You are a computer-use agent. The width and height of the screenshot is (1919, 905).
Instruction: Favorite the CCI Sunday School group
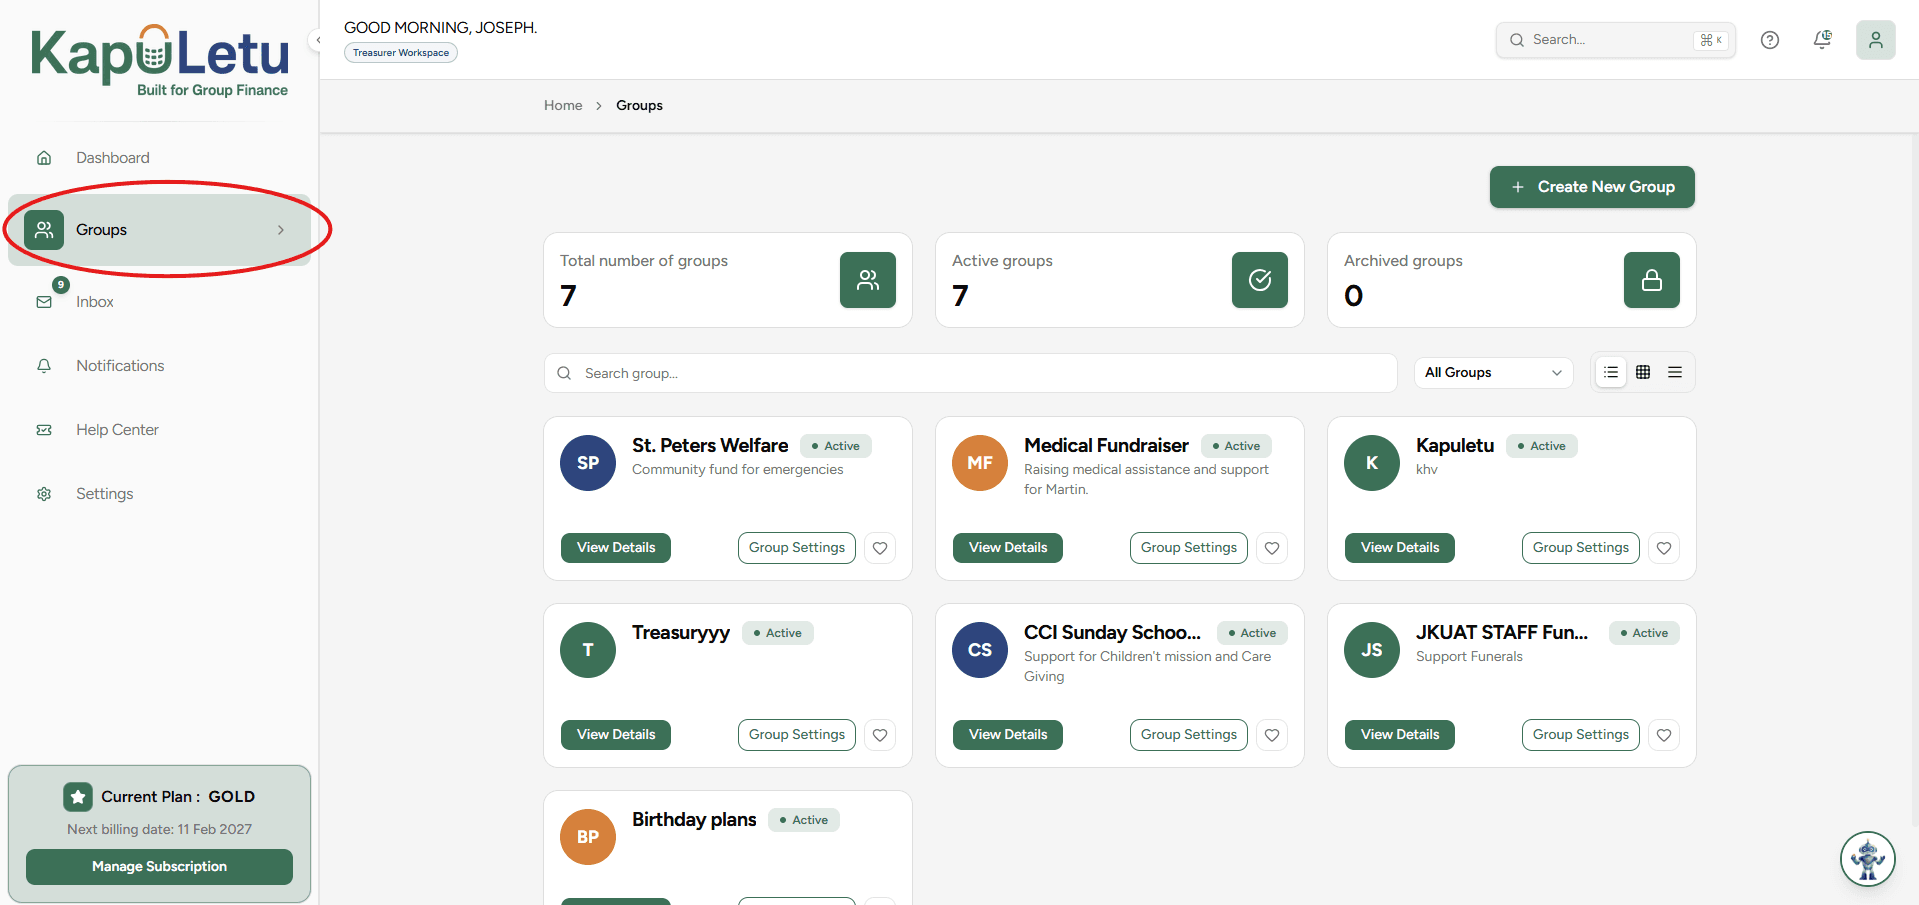[x=1272, y=735]
